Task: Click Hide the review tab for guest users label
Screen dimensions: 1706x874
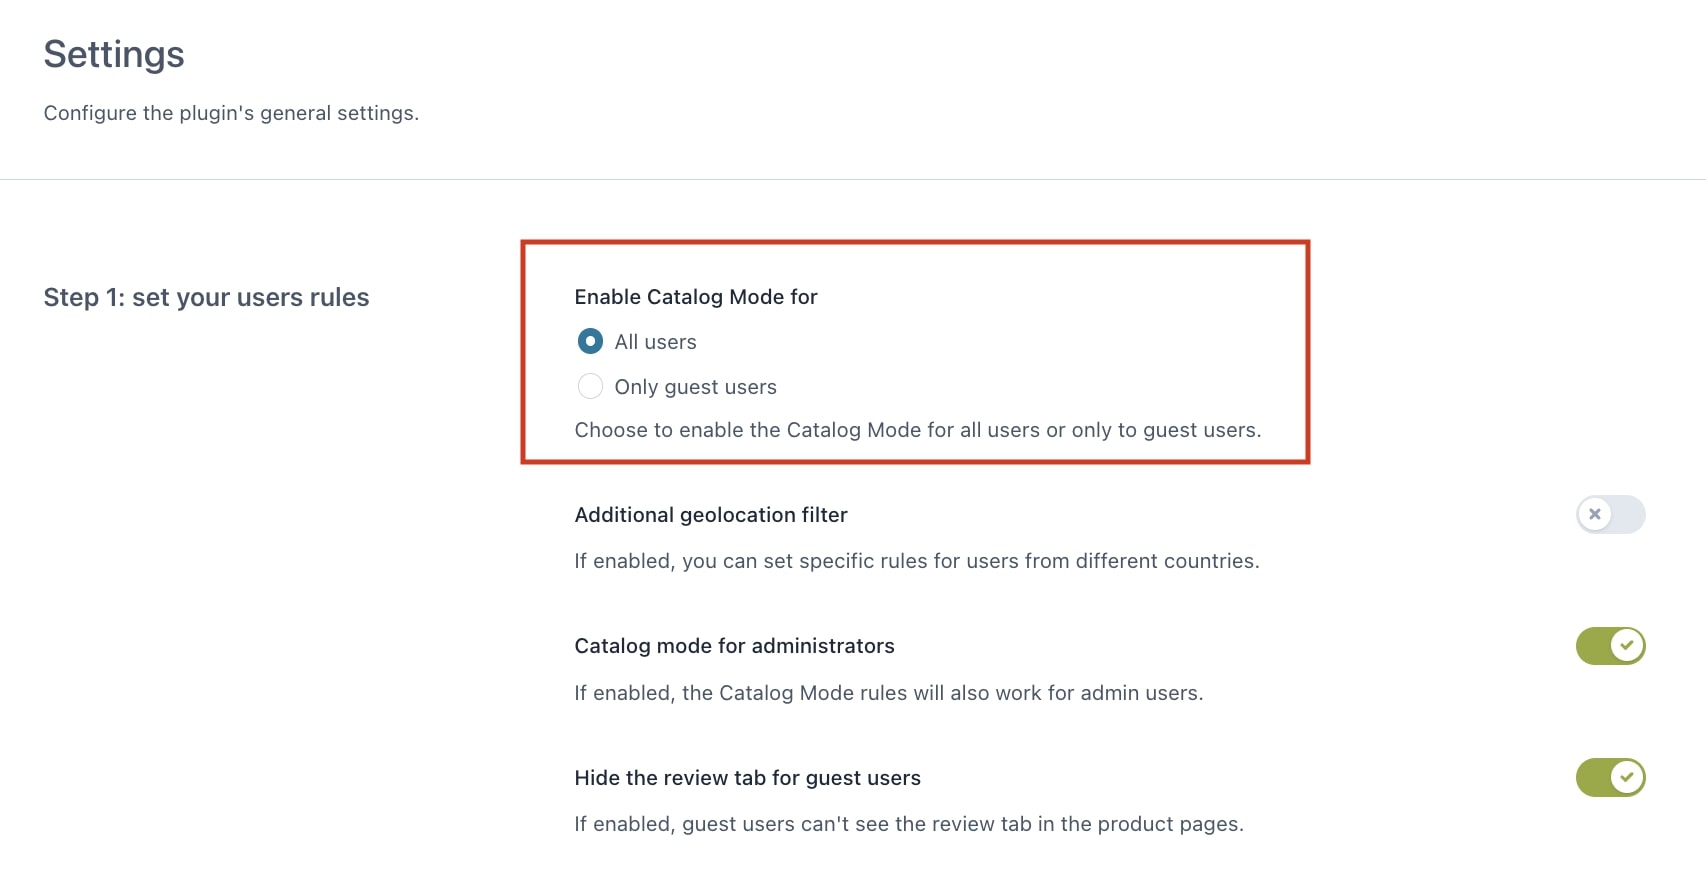Action: [x=747, y=778]
